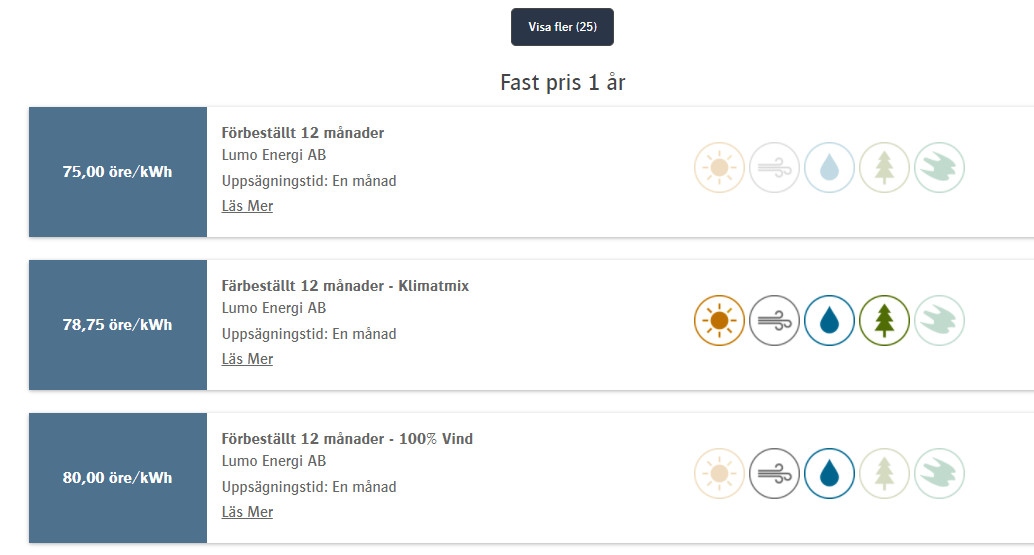The width and height of the screenshot is (1034, 555).
Task: Click the 'Visa fler (25)' button
Action: point(562,27)
